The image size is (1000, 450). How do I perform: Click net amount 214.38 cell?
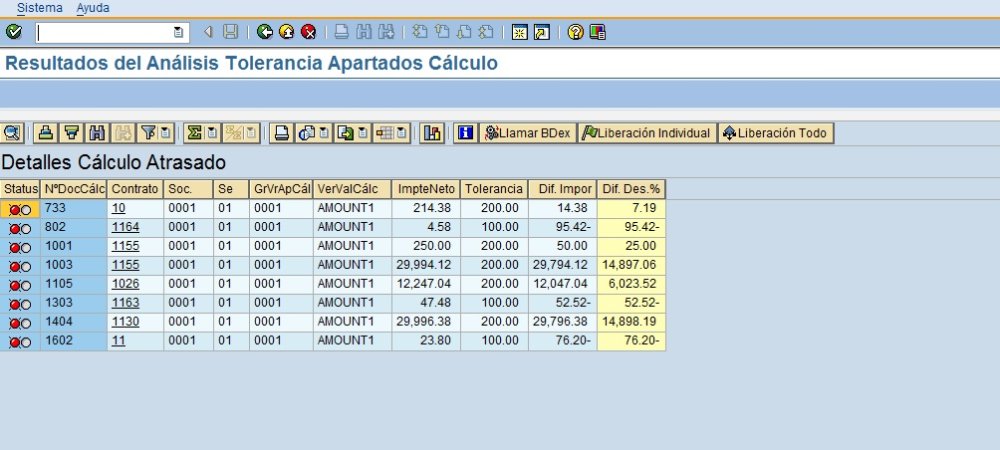(x=426, y=208)
